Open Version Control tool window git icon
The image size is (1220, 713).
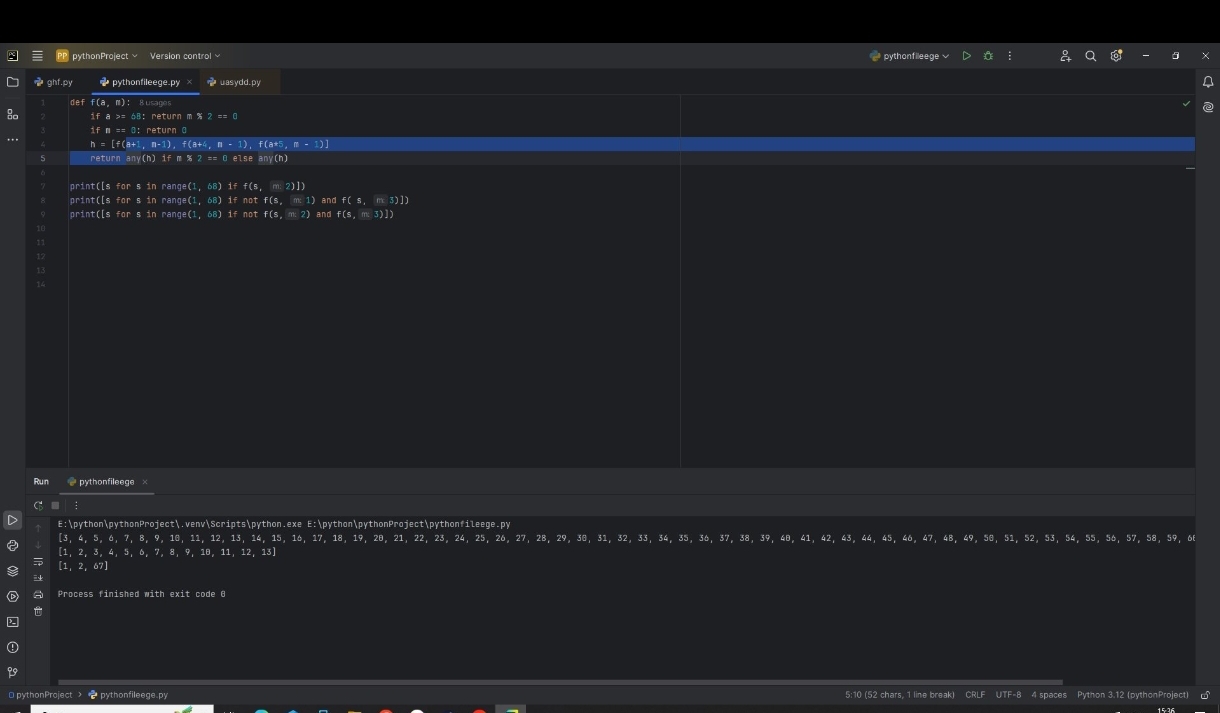(12, 673)
